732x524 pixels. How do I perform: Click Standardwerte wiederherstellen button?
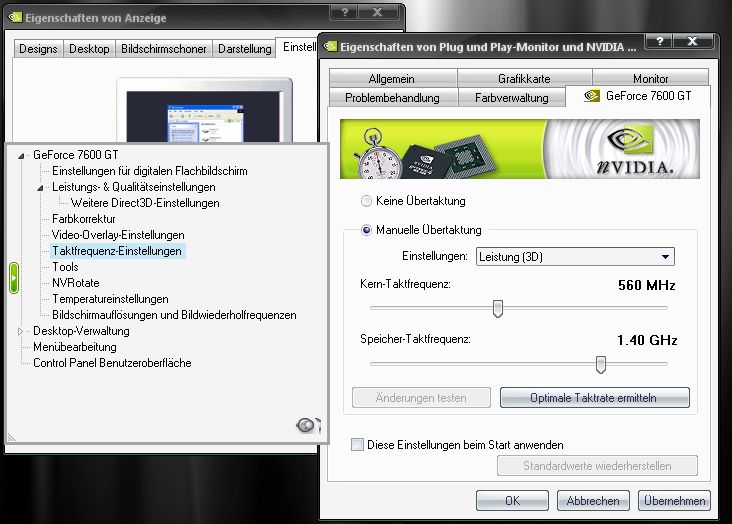tap(597, 466)
